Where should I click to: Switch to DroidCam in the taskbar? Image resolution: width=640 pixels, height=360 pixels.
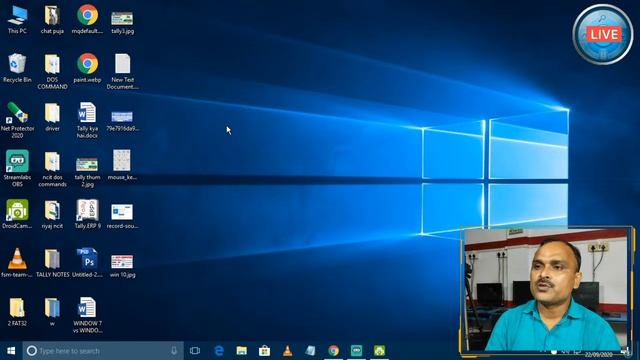coord(379,351)
